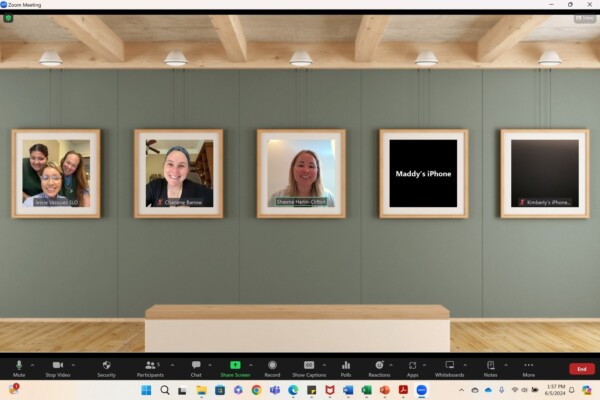Open the Chat panel

point(196,366)
